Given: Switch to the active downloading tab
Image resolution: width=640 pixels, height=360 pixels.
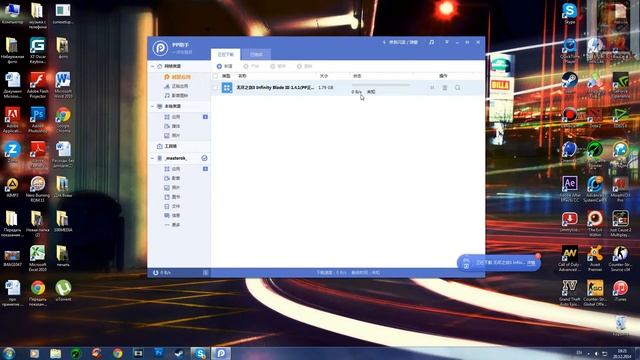Looking at the screenshot, I should point(225,54).
